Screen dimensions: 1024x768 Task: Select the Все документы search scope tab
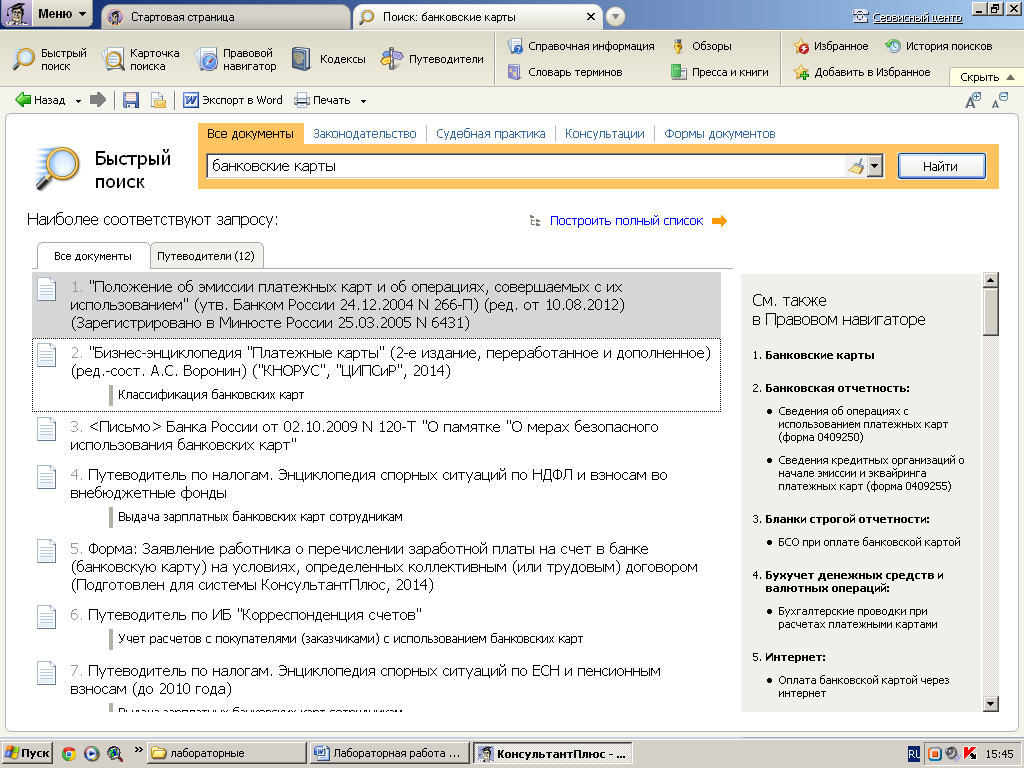coord(250,134)
